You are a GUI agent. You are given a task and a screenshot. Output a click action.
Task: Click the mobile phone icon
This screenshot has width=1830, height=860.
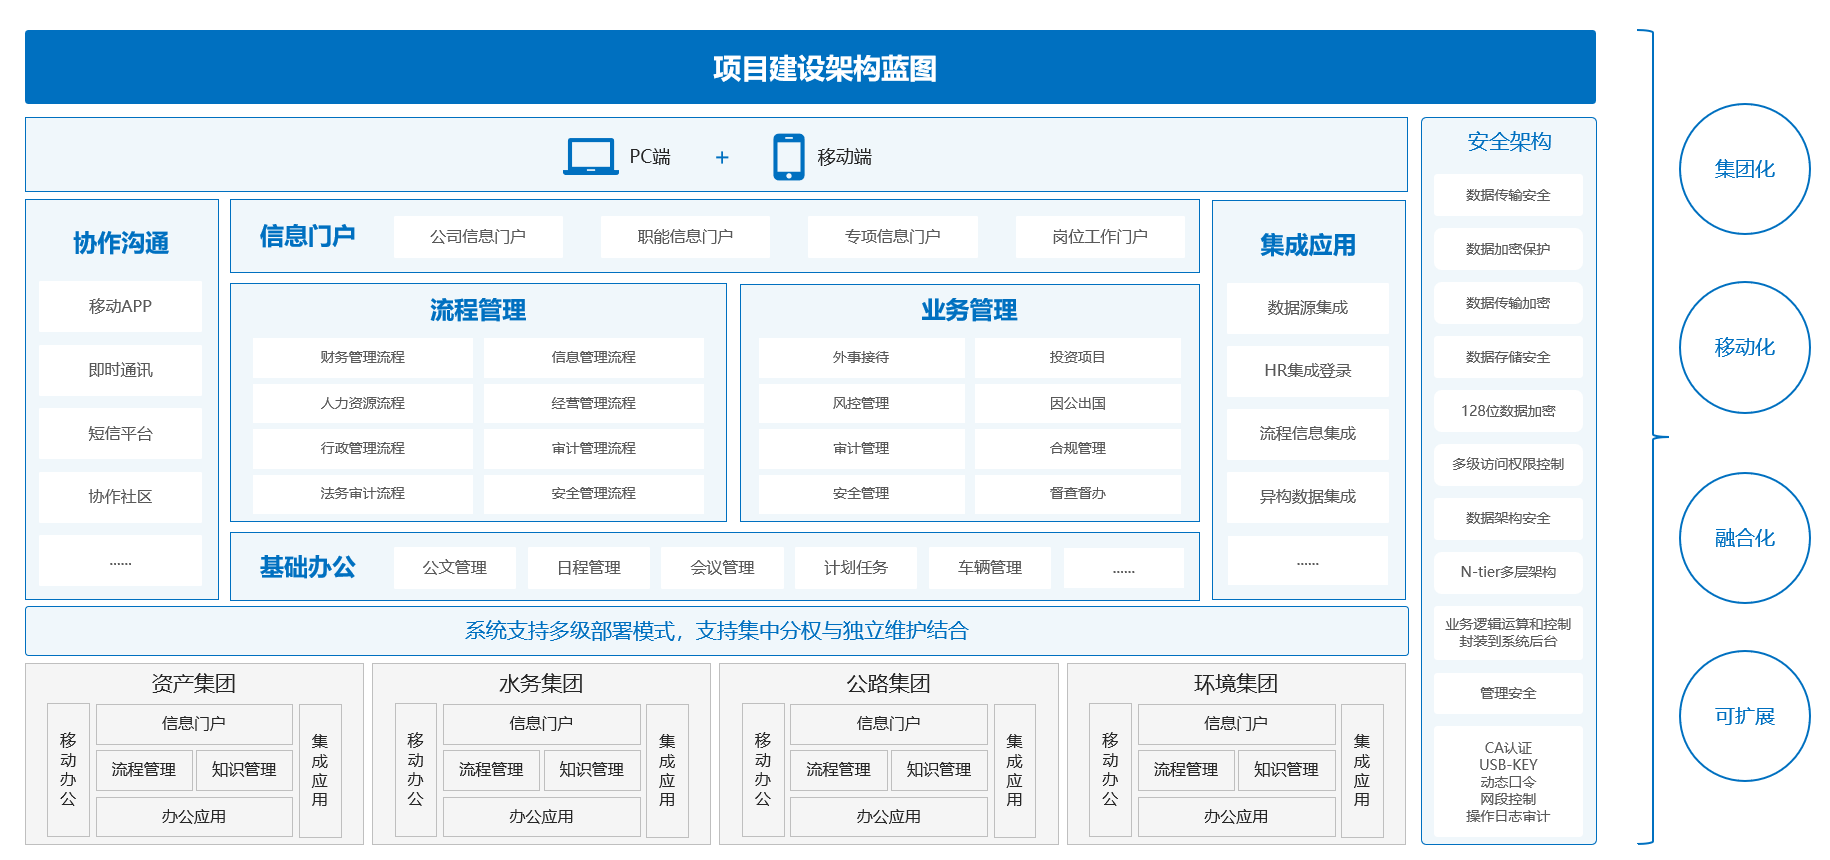click(x=788, y=157)
